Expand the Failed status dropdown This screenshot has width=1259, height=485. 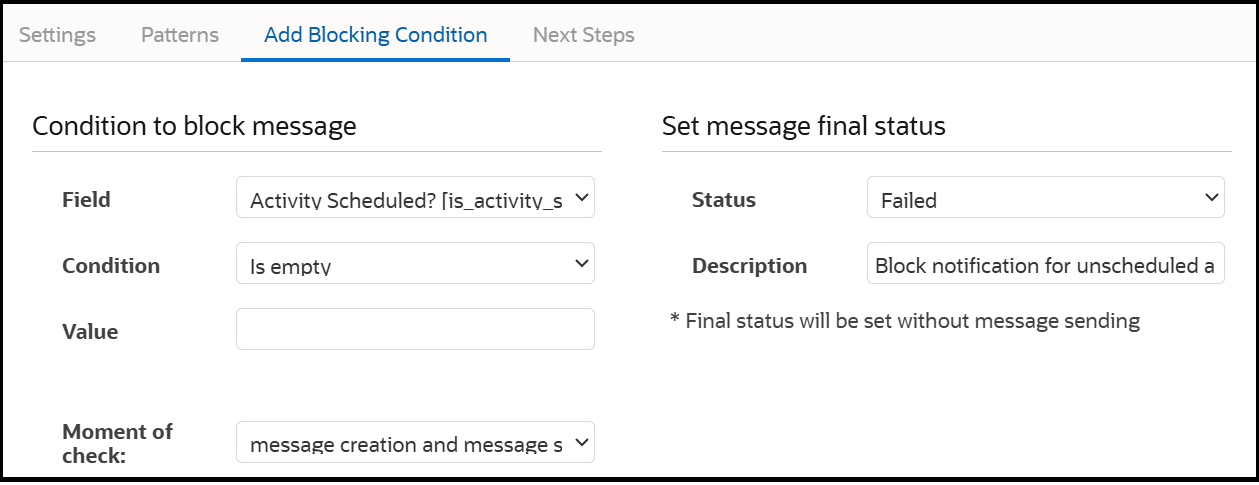(1045, 199)
